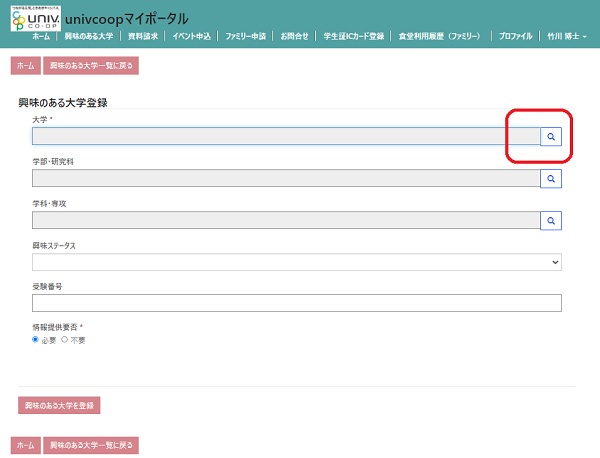Viewport: 600px width, 458px height.
Task: Click the 興味のある大学登録 heading
Action: click(63, 103)
